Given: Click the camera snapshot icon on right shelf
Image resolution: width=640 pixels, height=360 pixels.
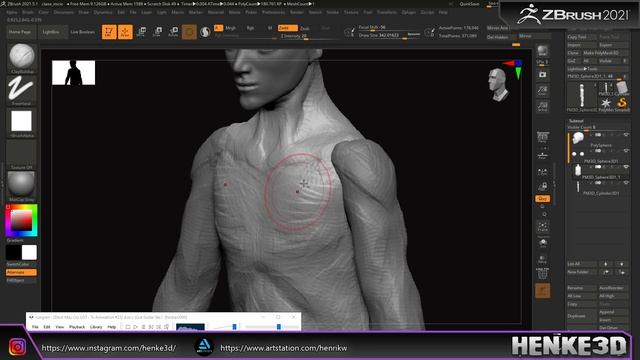Looking at the screenshot, I should coord(542,75).
